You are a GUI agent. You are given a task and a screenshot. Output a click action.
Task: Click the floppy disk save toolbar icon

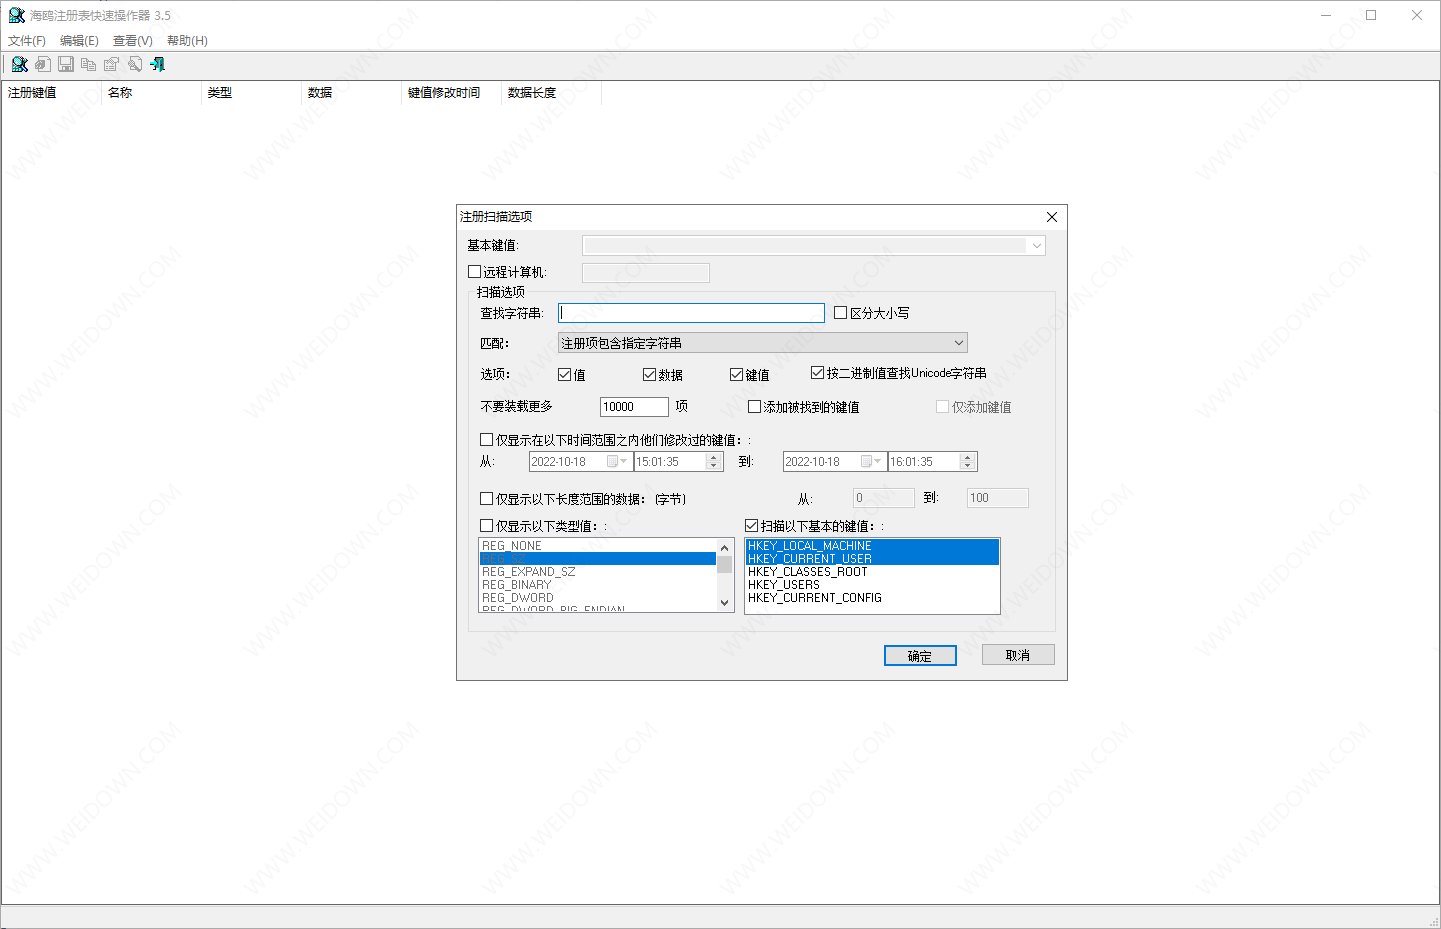click(66, 64)
